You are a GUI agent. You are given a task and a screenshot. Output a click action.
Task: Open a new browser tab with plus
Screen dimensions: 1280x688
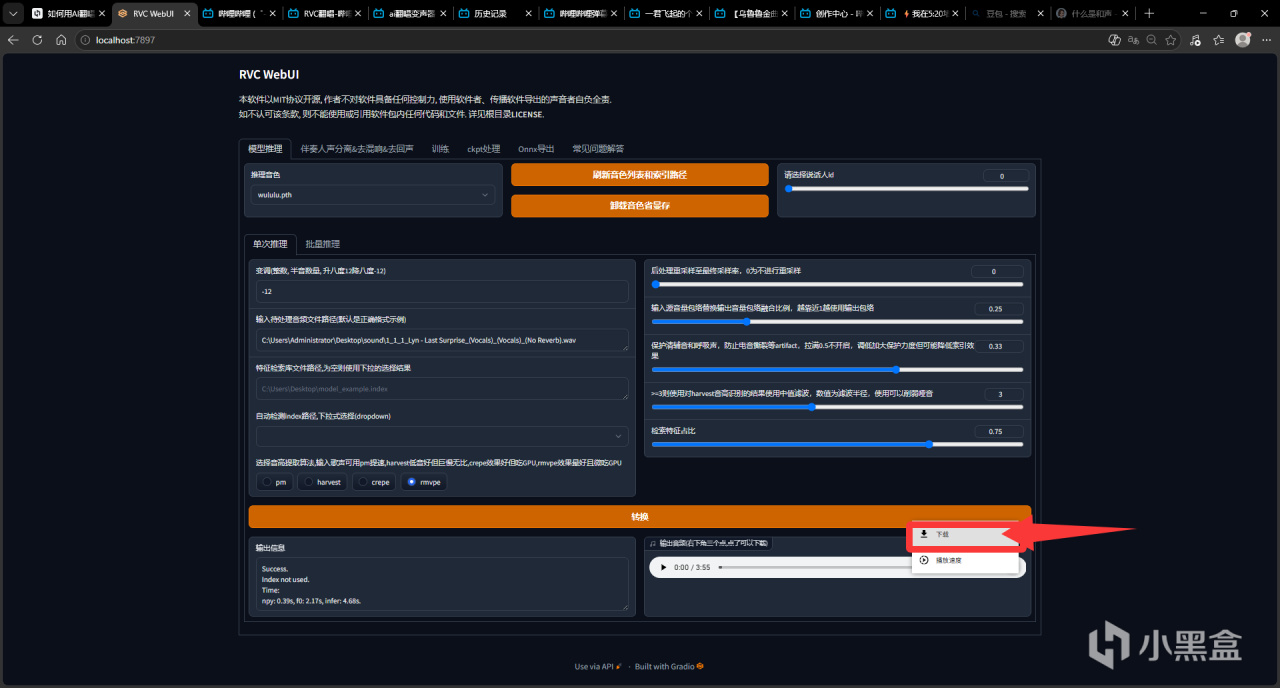click(1149, 13)
